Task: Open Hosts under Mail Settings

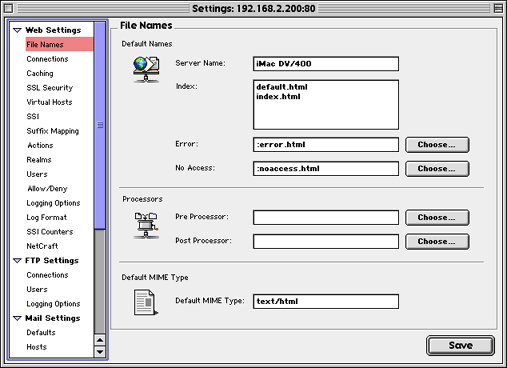Action: 37,347
